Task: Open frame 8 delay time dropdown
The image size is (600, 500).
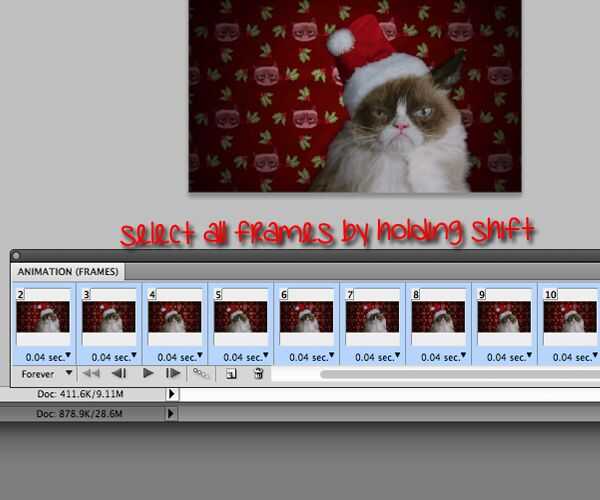Action: 443,357
